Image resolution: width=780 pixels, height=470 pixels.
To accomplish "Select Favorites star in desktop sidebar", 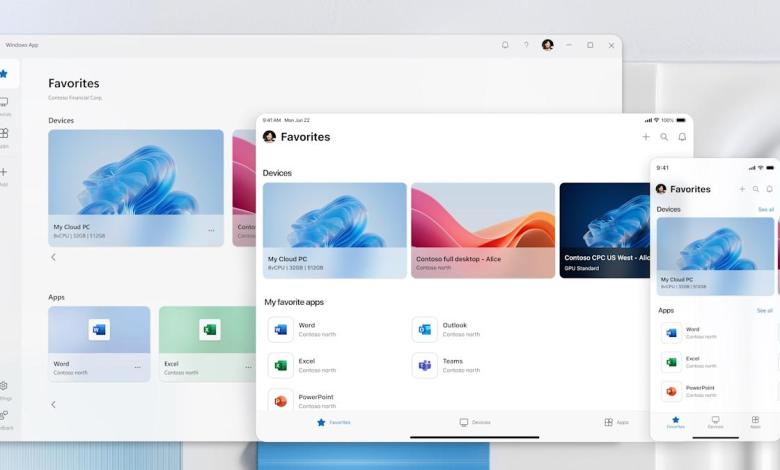I will pyautogui.click(x=4, y=74).
